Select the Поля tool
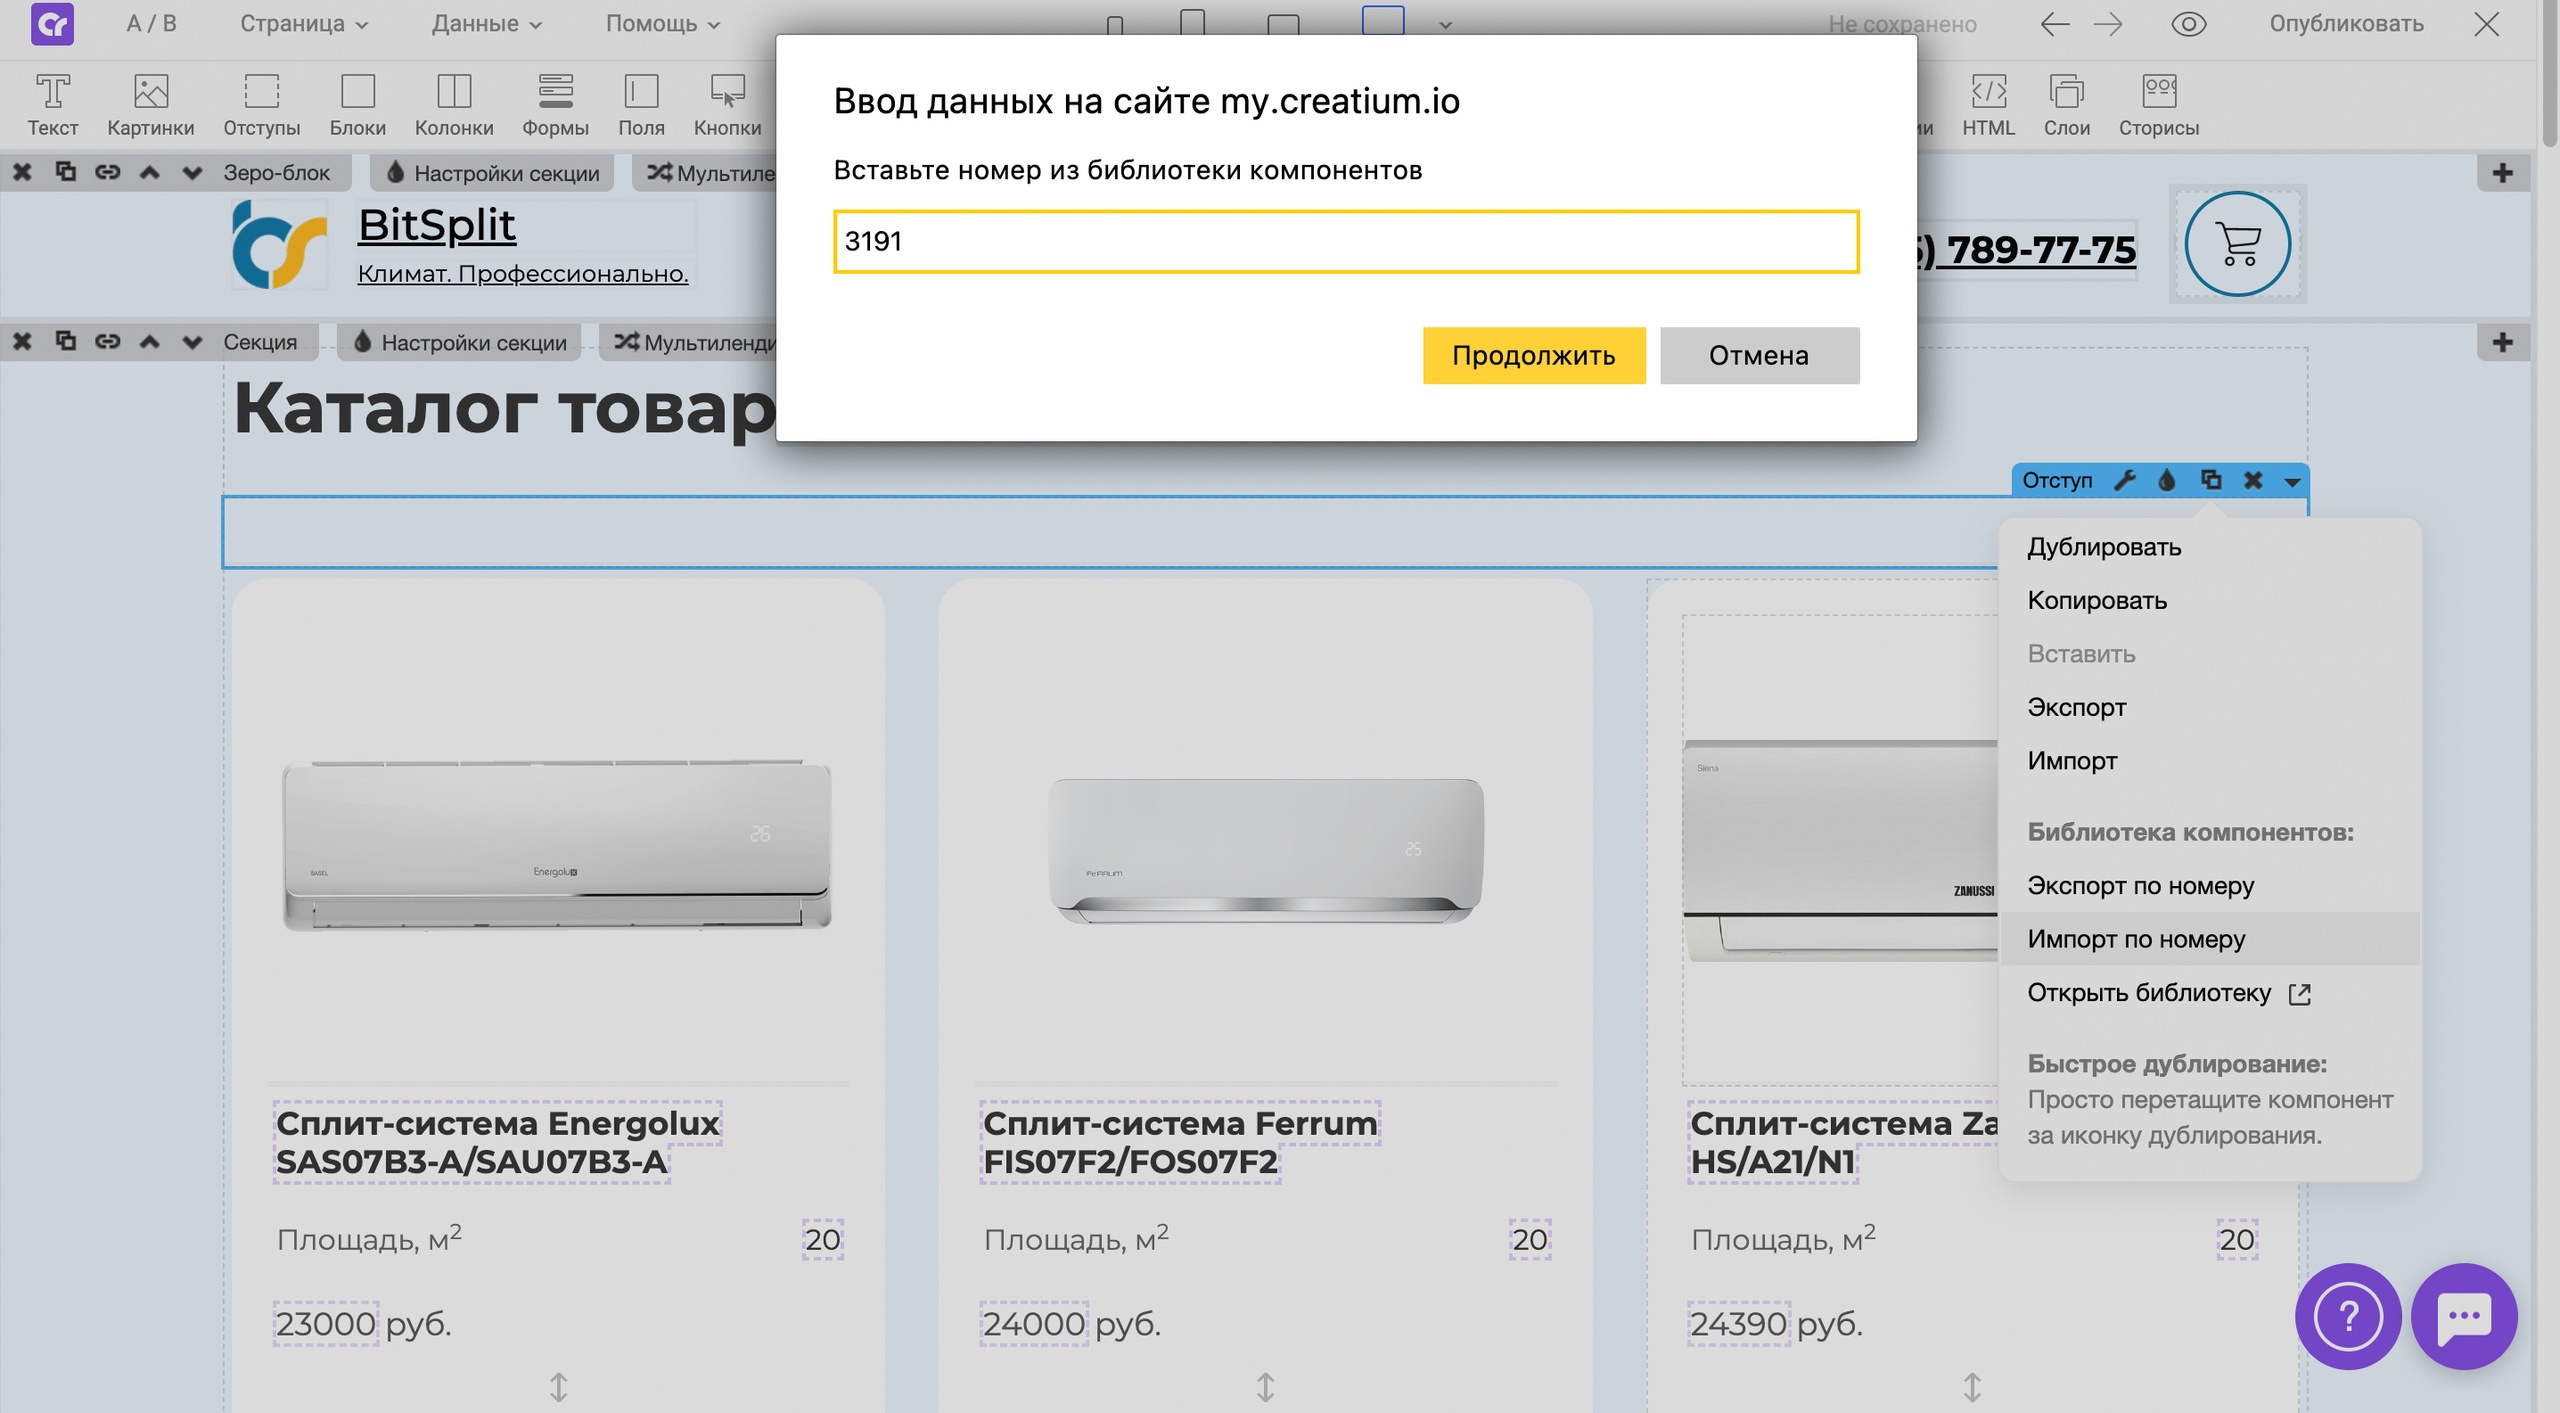 (x=641, y=105)
